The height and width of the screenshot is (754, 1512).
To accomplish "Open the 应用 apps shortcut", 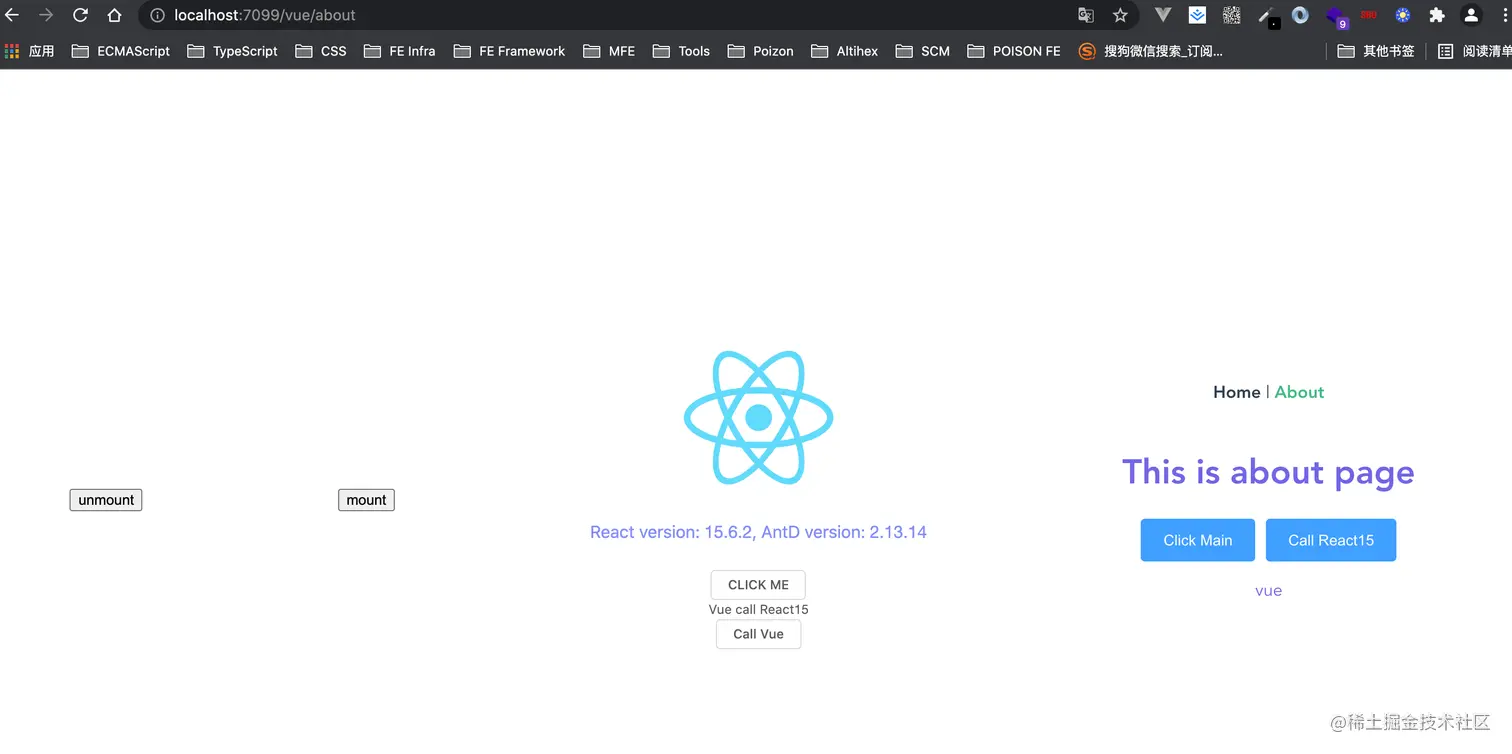I will coord(29,51).
